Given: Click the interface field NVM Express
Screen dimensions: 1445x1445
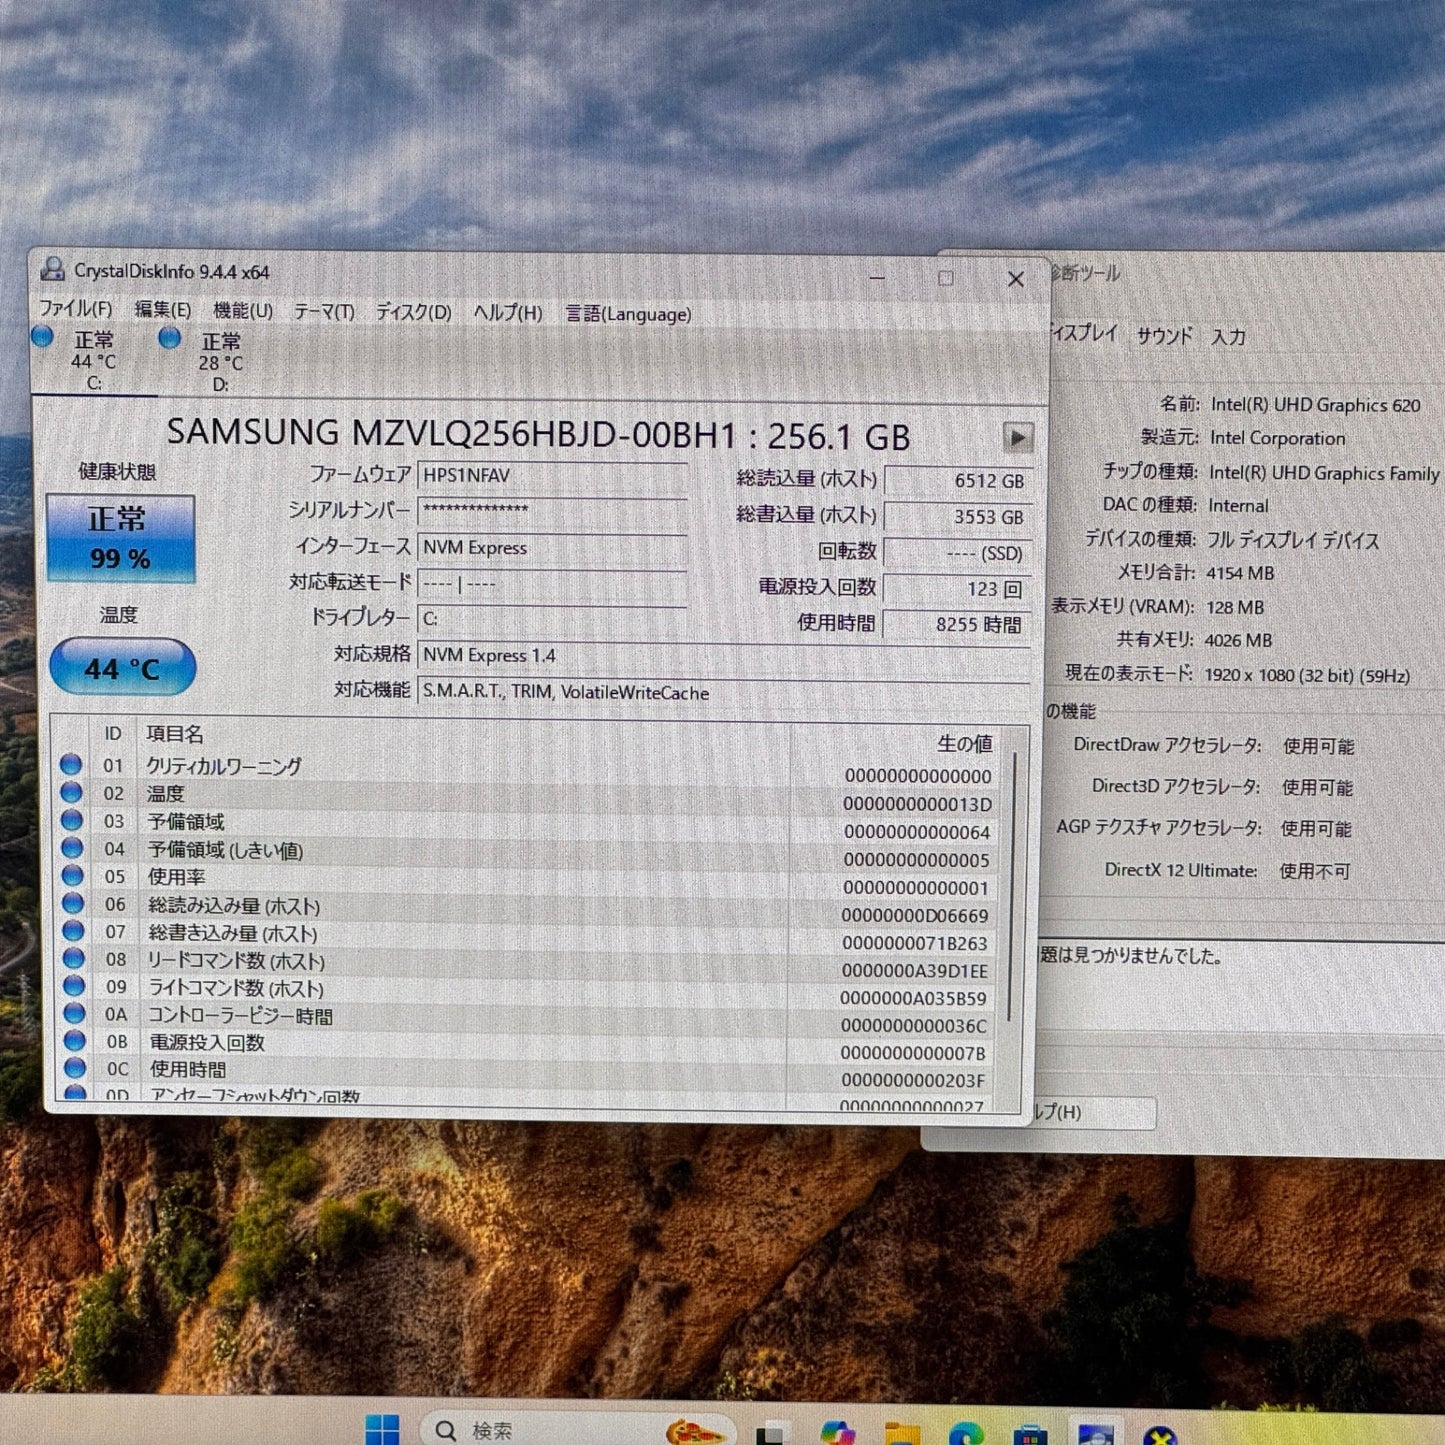Looking at the screenshot, I should point(552,548).
